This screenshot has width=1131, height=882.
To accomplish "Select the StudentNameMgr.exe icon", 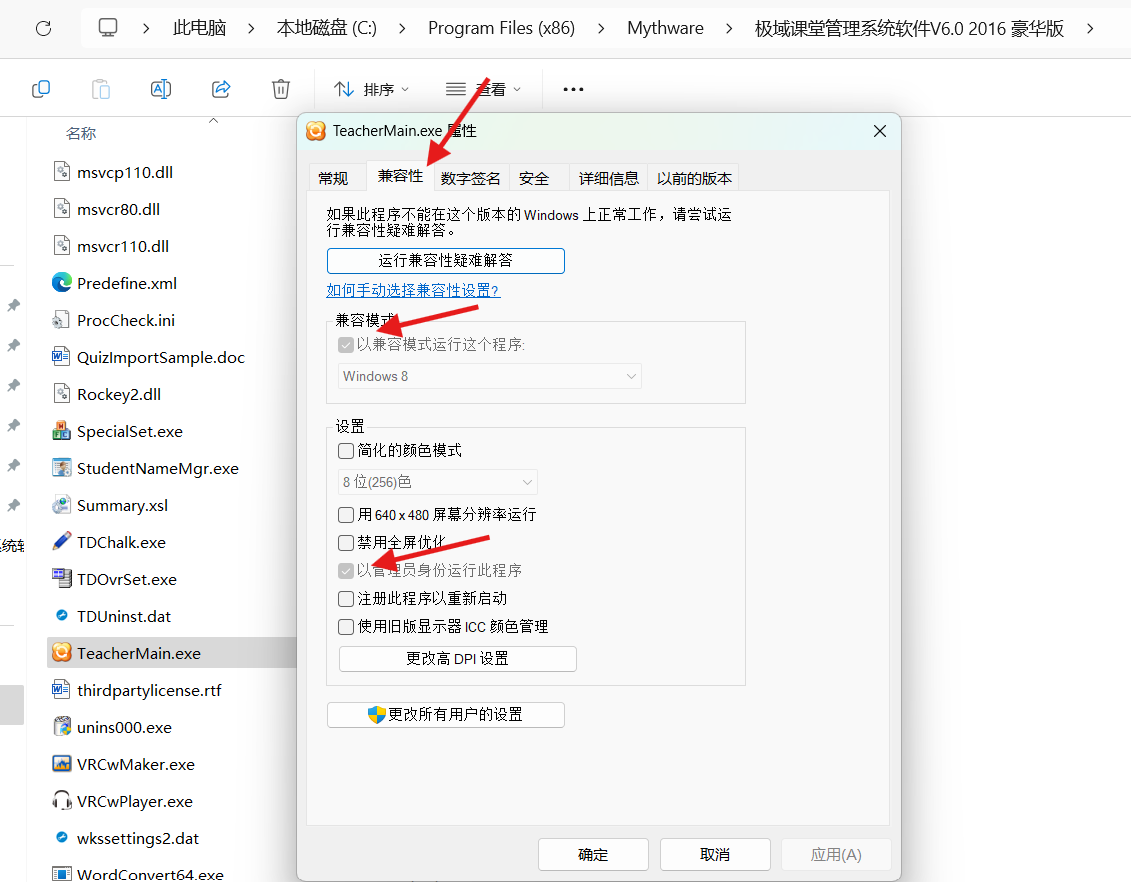I will tap(62, 468).
